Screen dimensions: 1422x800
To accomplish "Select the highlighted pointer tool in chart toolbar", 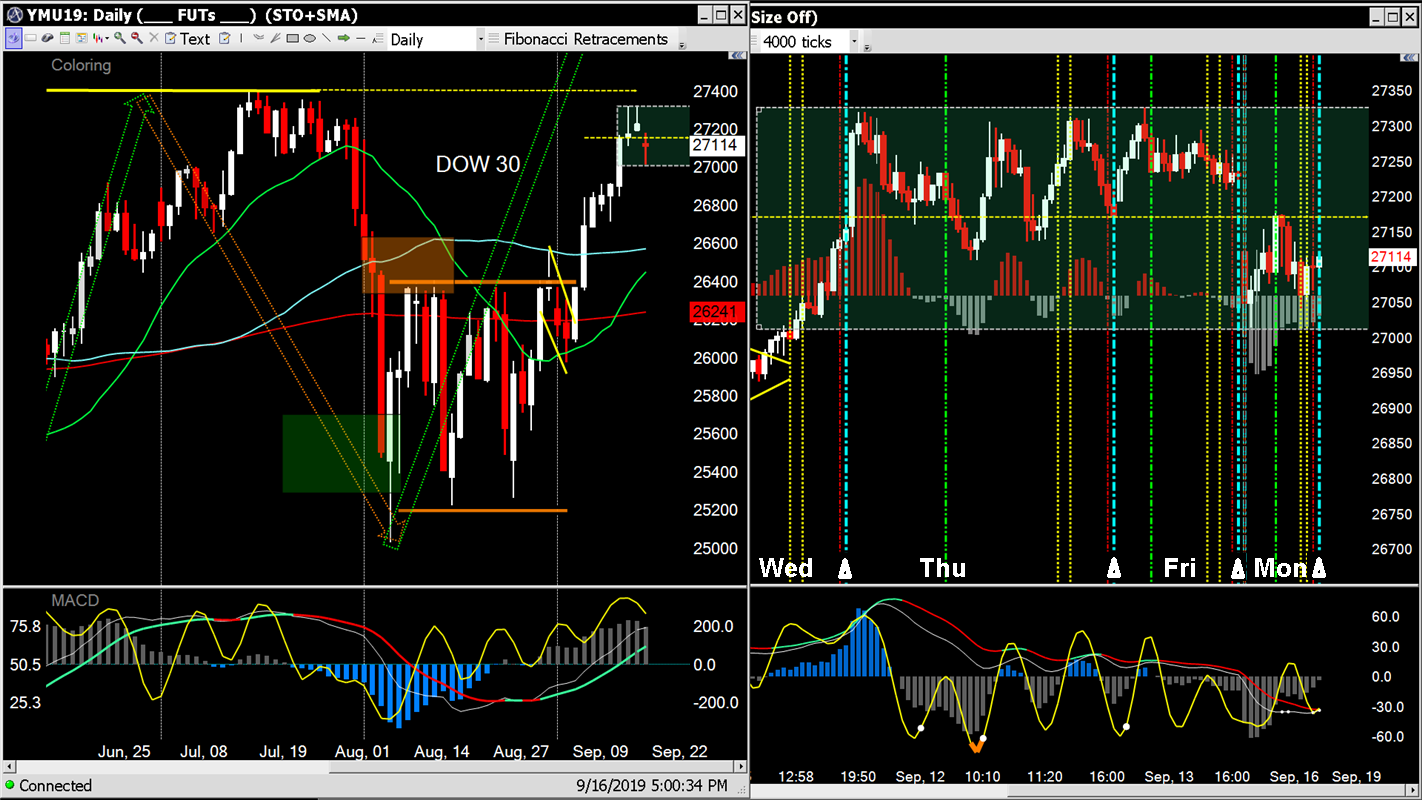I will (x=14, y=38).
